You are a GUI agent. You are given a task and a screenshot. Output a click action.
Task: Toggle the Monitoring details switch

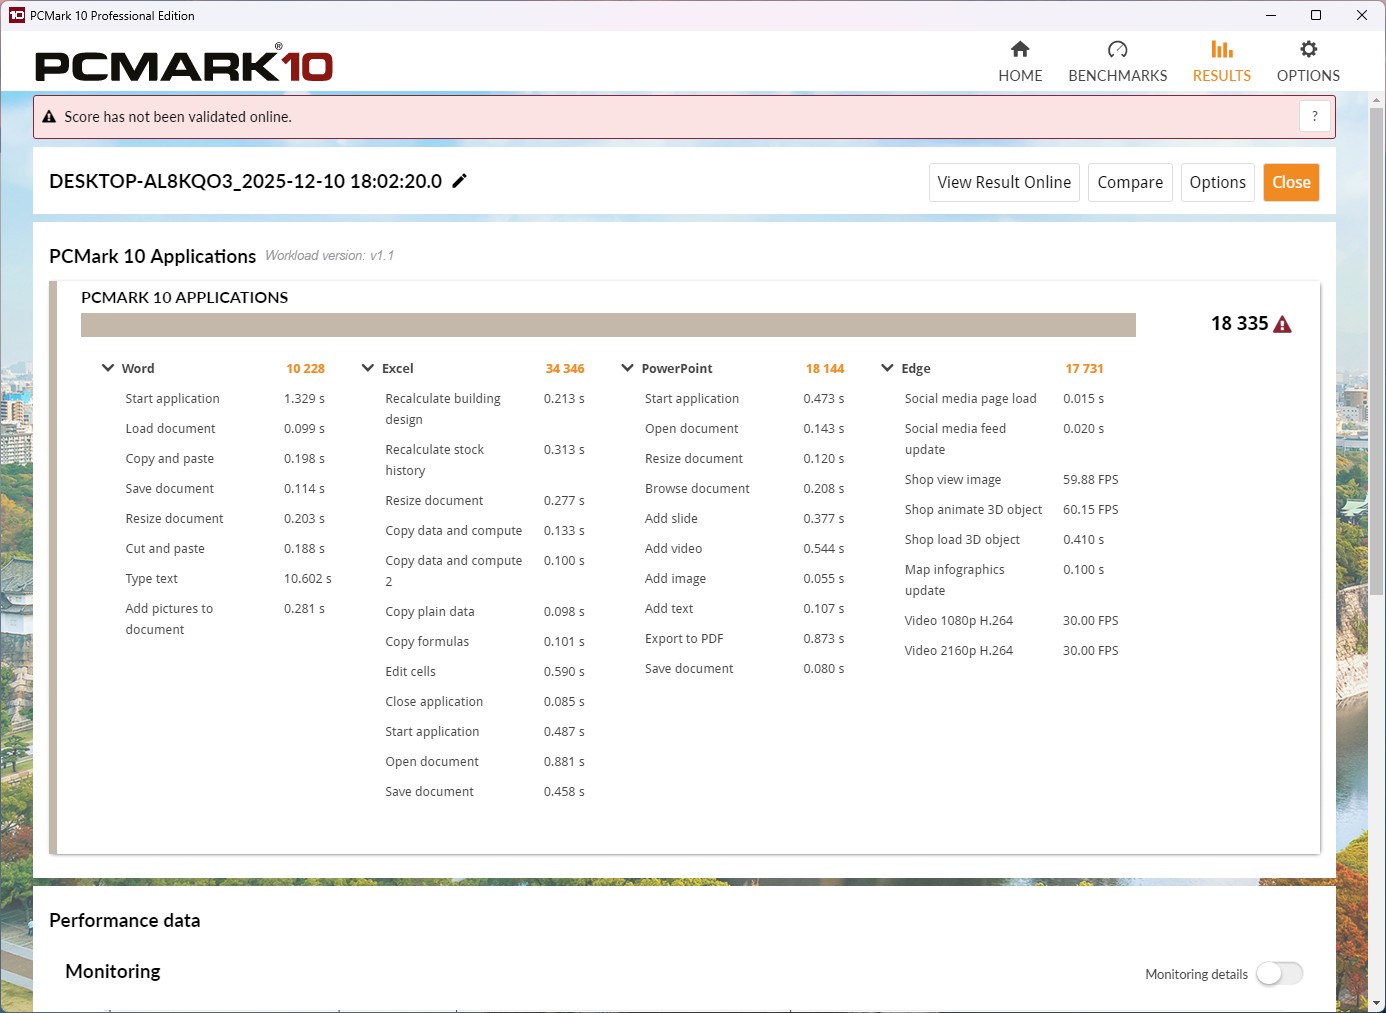pyautogui.click(x=1279, y=973)
